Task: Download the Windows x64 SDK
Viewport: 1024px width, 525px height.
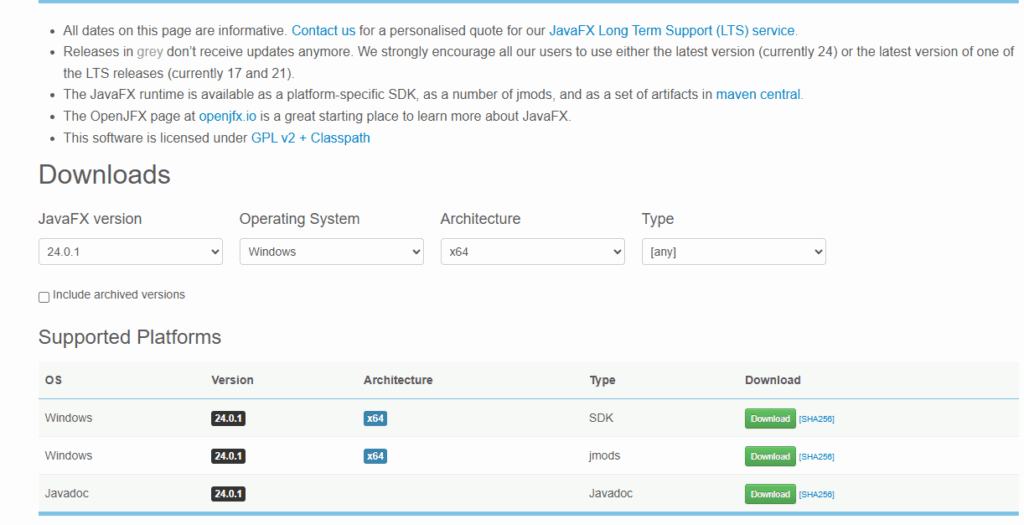Action: click(770, 419)
